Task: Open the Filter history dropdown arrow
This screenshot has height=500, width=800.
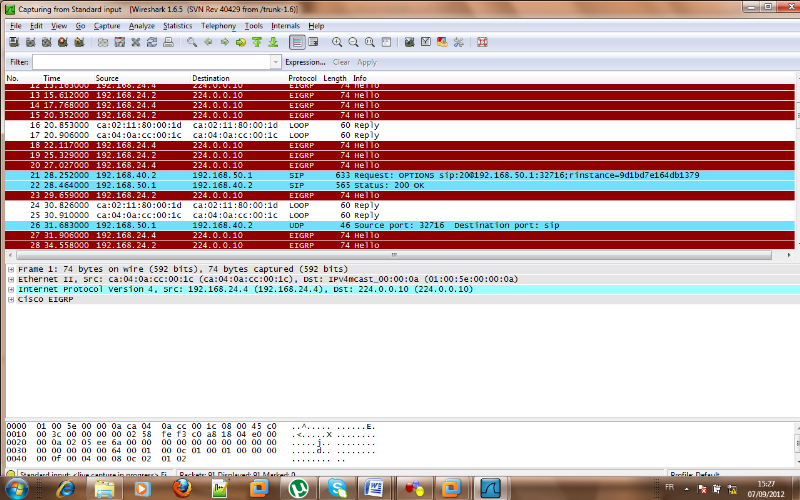Action: [x=275, y=62]
